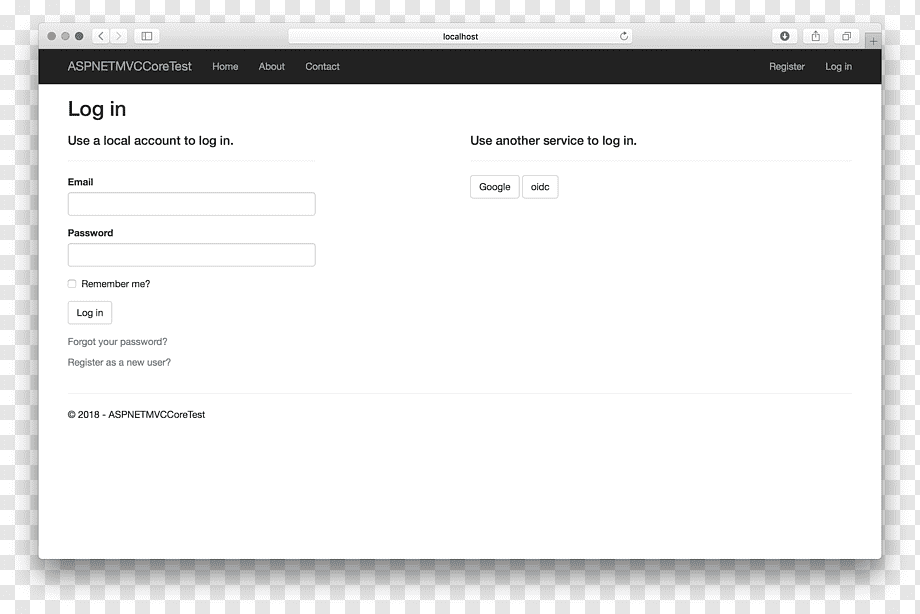Click the share icon in toolbar

(x=816, y=36)
